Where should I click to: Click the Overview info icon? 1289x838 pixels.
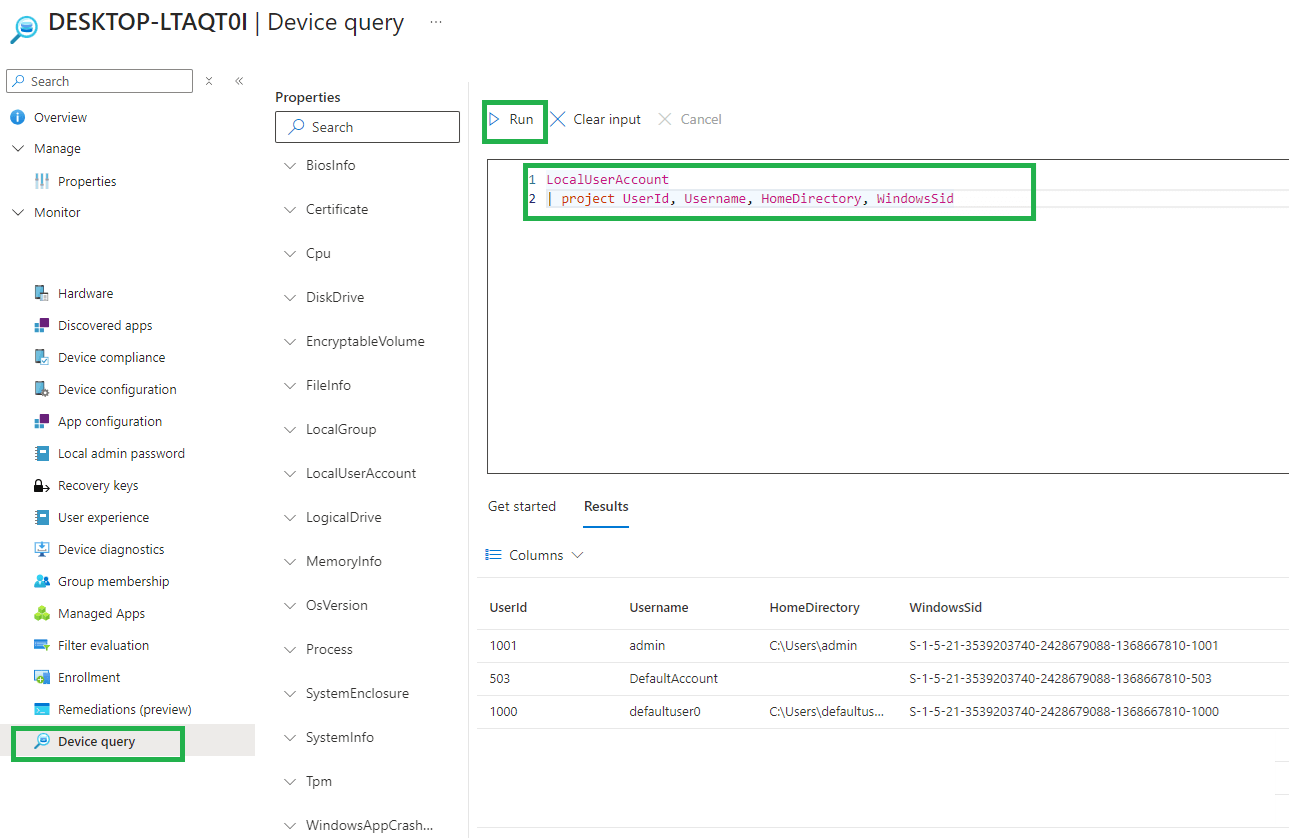click(17, 117)
